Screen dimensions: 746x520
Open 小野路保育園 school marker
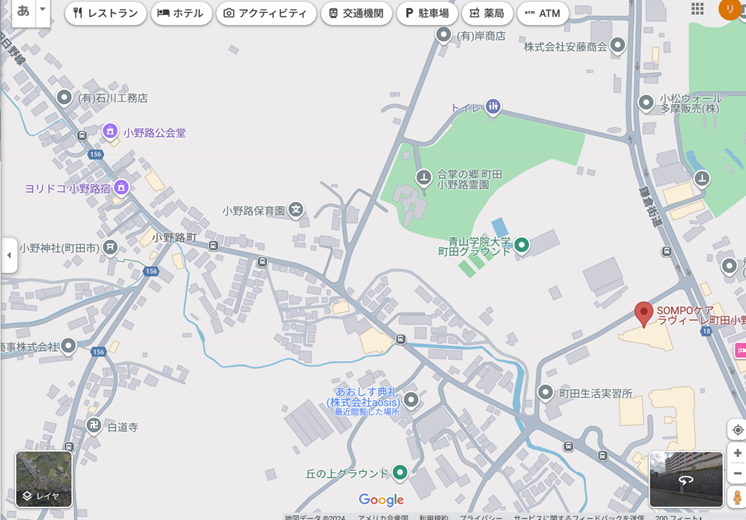296,209
